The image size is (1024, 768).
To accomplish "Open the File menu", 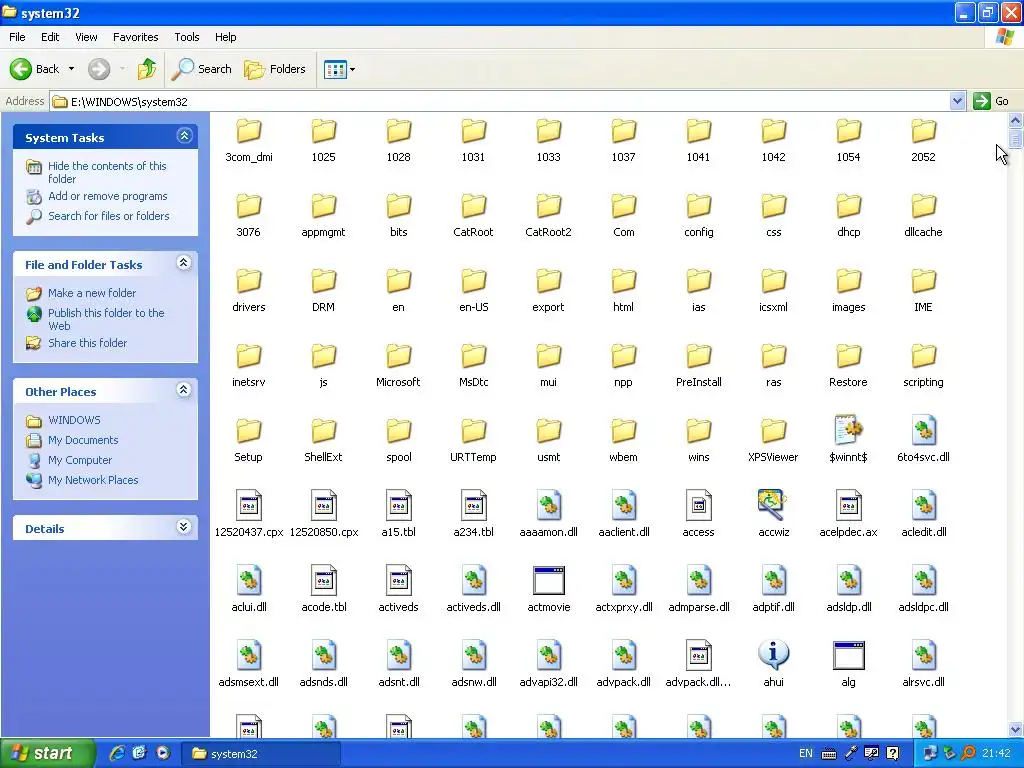I will pyautogui.click(x=18, y=37).
